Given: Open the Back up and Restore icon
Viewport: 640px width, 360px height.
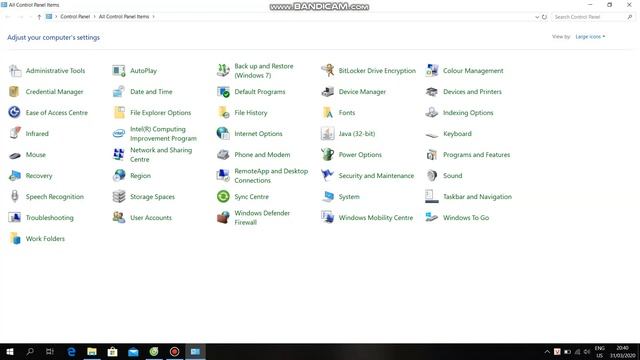Looking at the screenshot, I should click(x=223, y=71).
